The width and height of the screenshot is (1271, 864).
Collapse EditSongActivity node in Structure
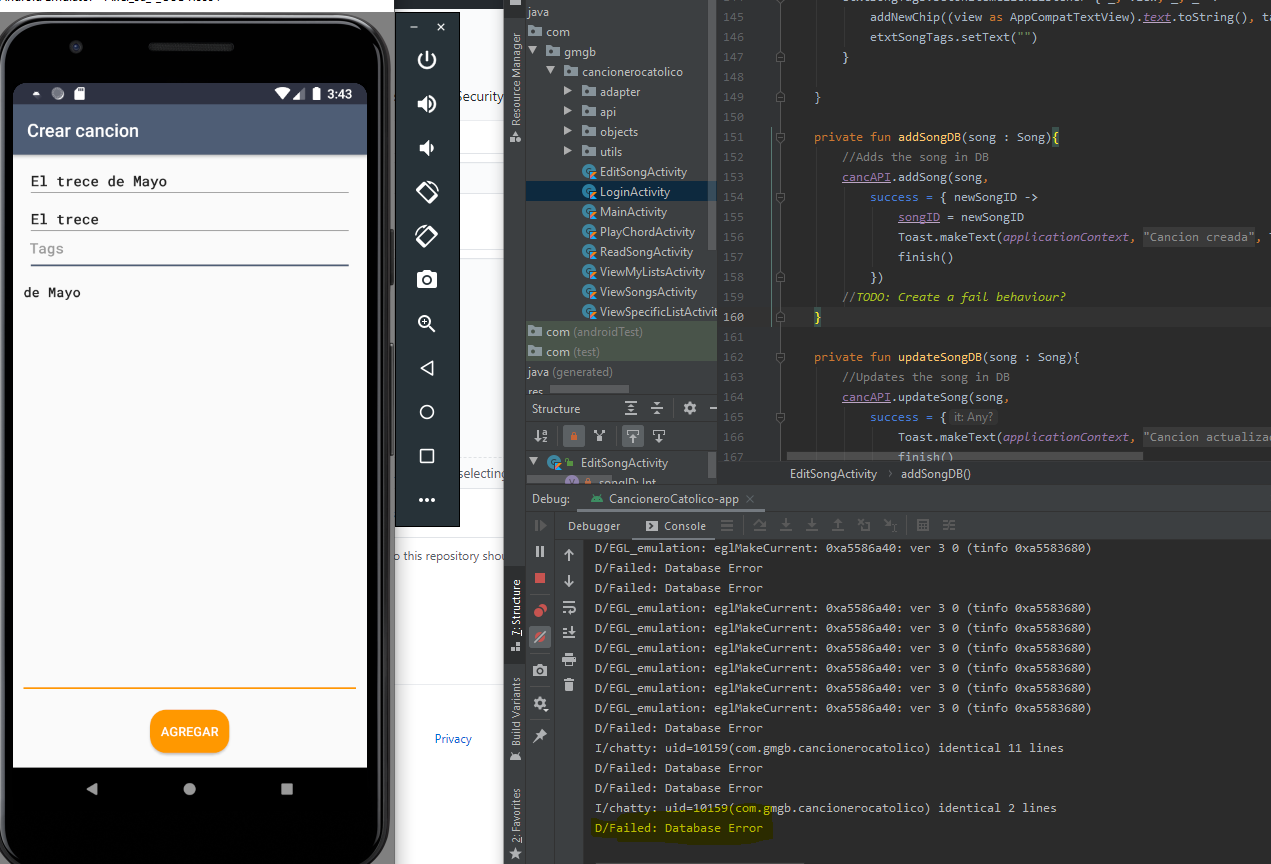coord(533,462)
